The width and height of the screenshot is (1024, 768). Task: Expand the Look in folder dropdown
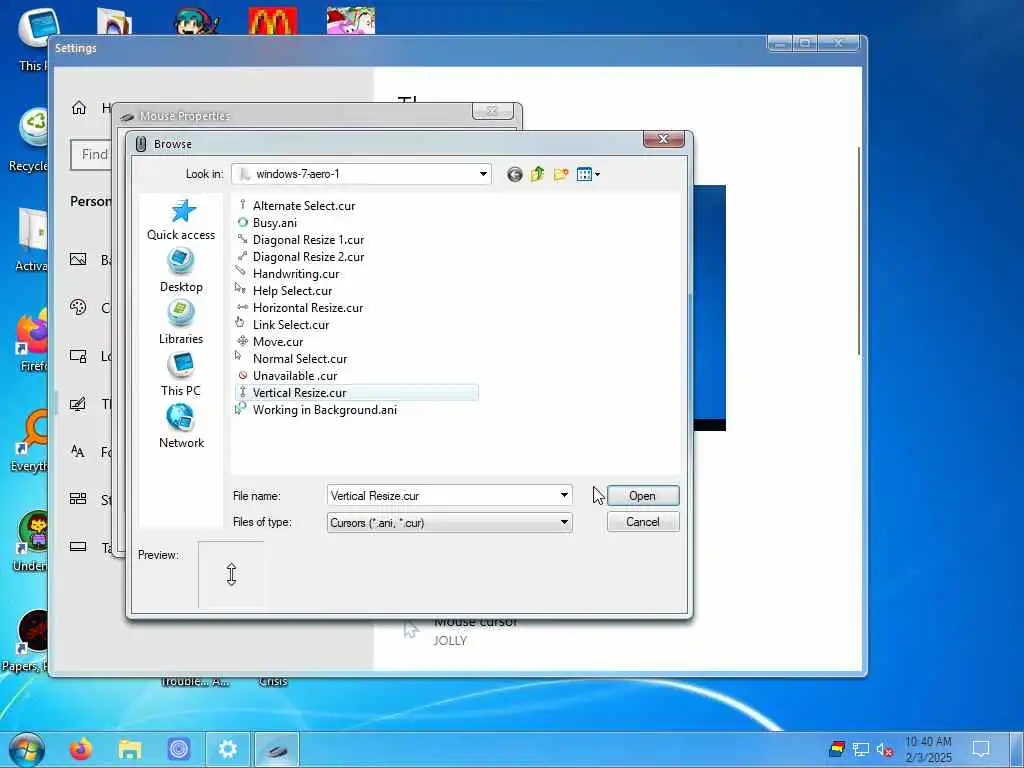tap(483, 174)
